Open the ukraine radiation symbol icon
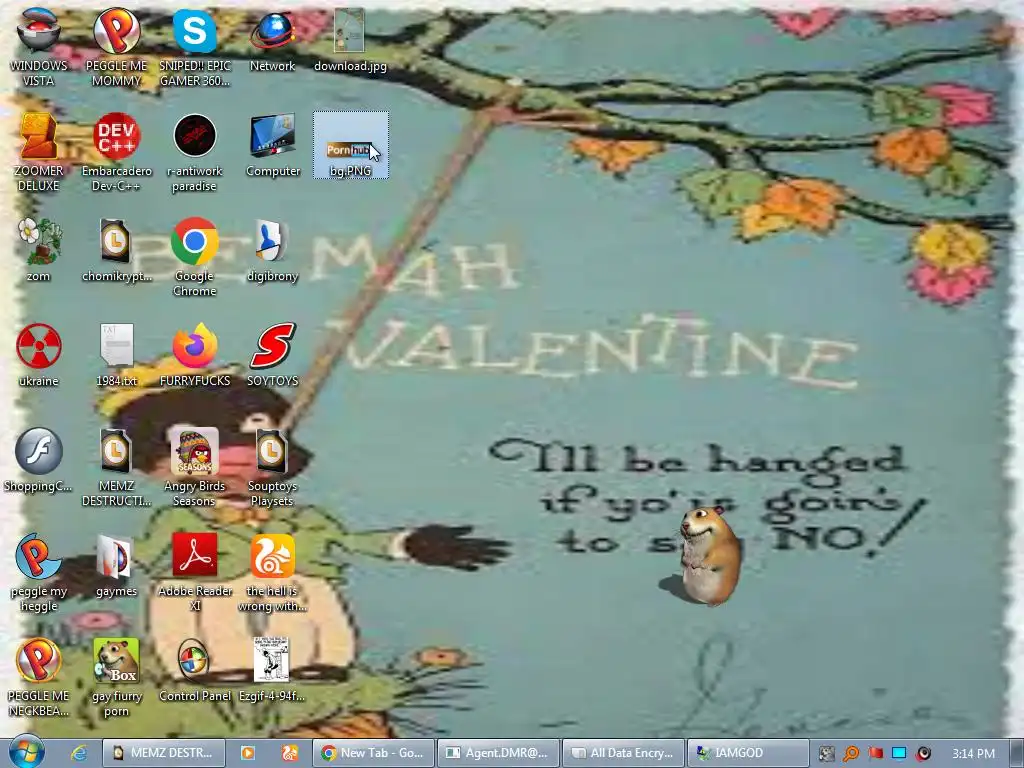The image size is (1024, 768). tap(39, 355)
